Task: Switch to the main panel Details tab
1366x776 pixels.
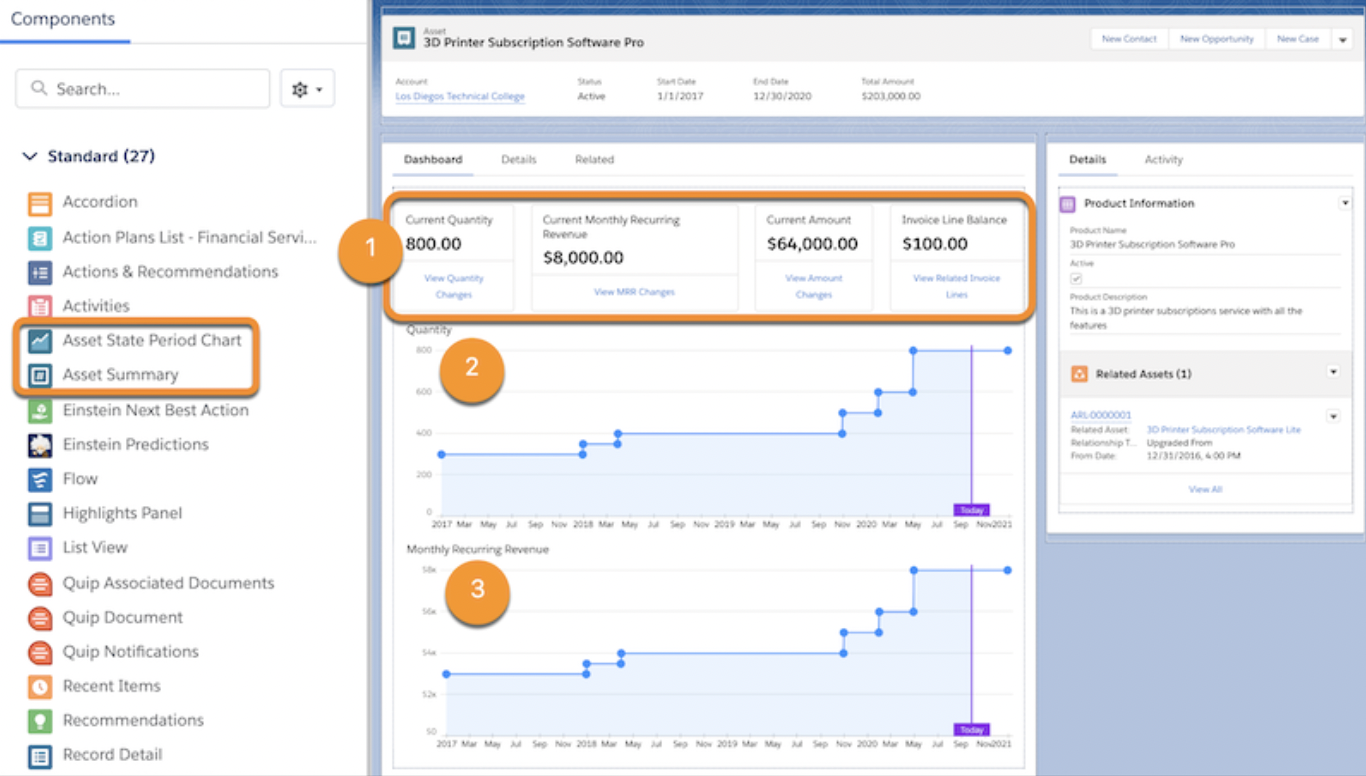Action: pos(519,160)
